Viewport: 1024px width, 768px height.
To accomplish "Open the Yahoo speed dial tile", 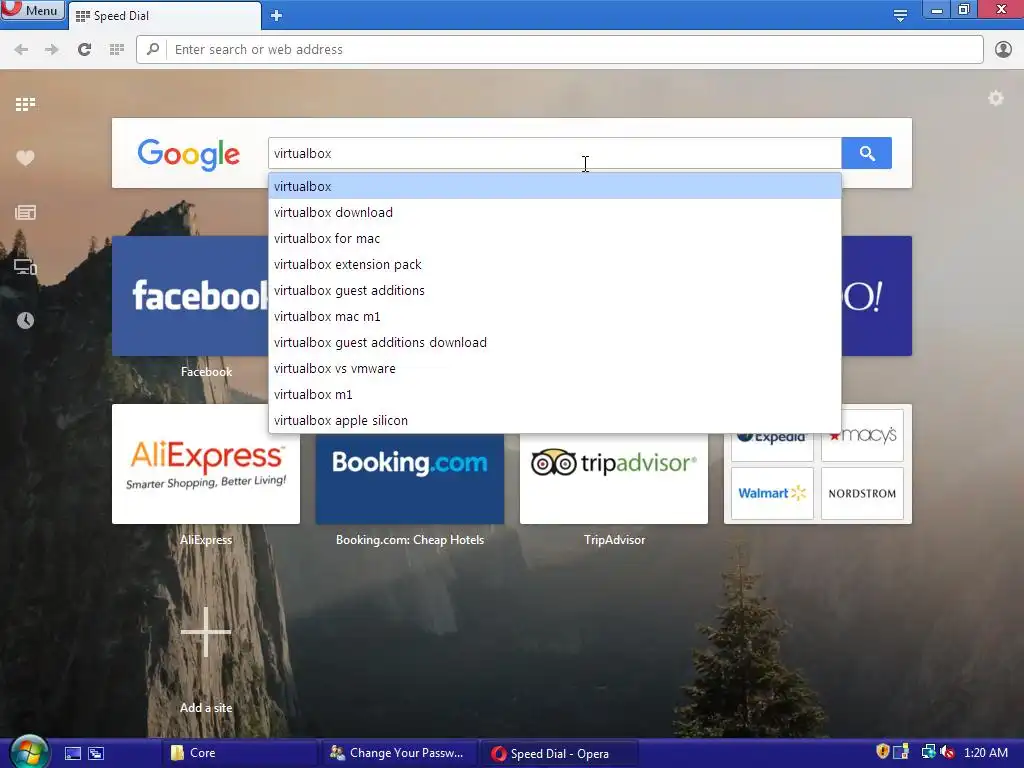I will (x=876, y=296).
